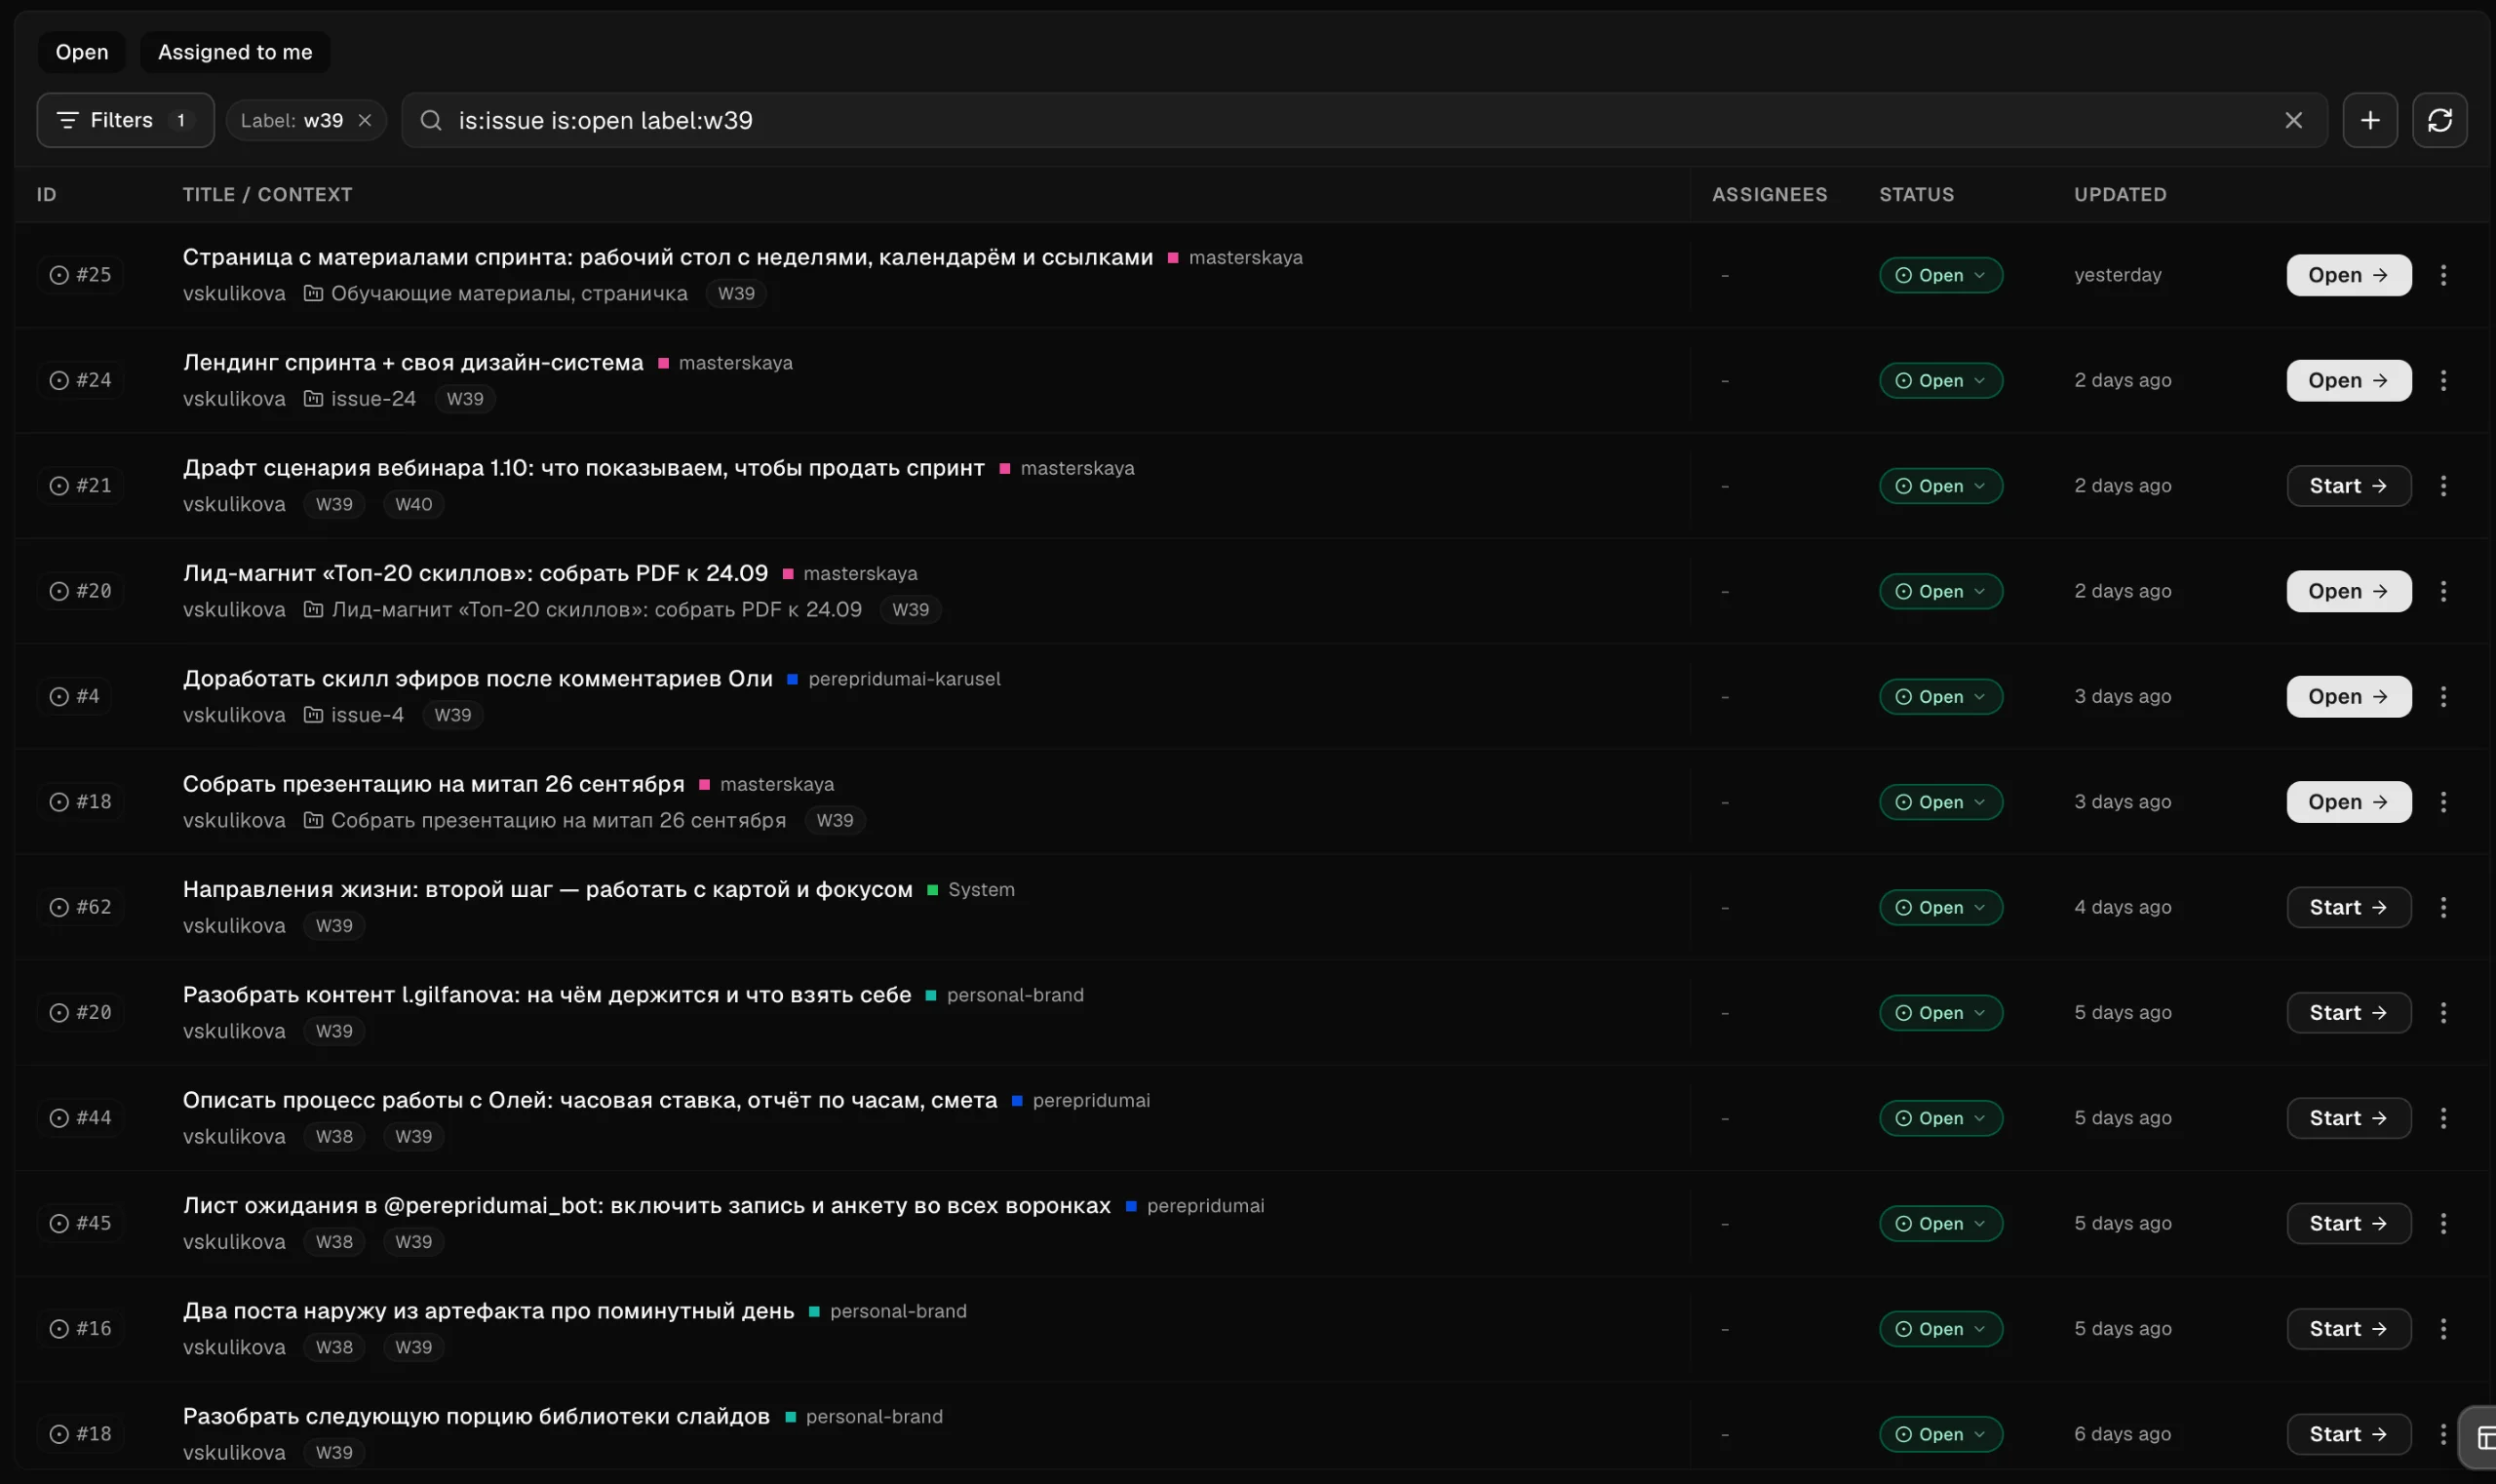The width and height of the screenshot is (2496, 1484).
Task: Click title 'Лендинг спринта + своя дизайн-система'
Action: pyautogui.click(x=413, y=362)
